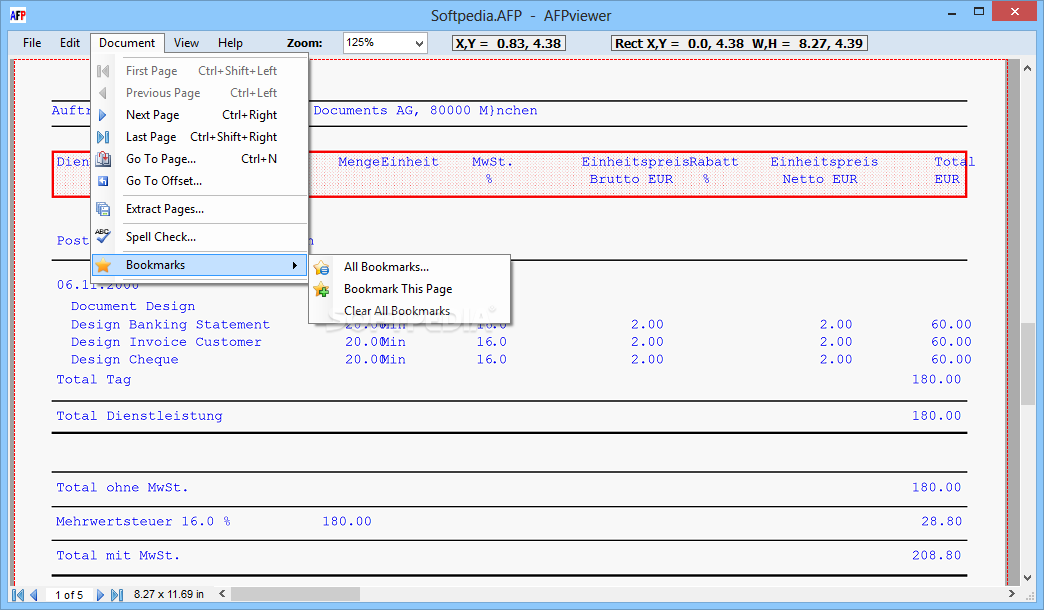Go to next page via status bar arrow
The image size is (1044, 610).
point(101,595)
